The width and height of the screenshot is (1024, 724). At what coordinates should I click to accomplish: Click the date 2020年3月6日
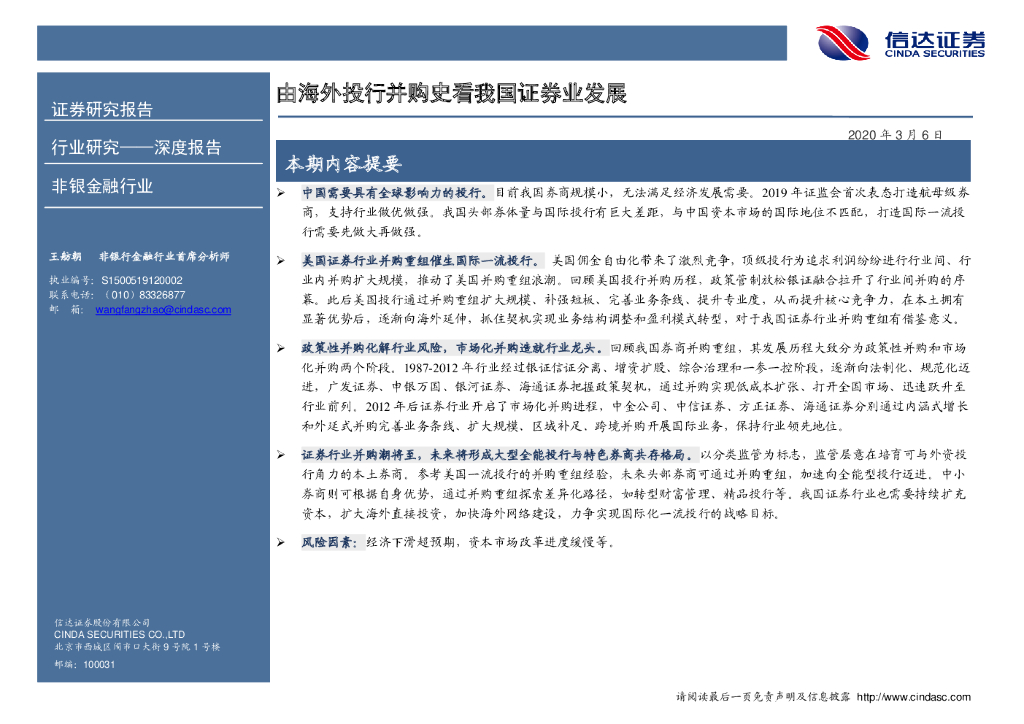pos(895,134)
